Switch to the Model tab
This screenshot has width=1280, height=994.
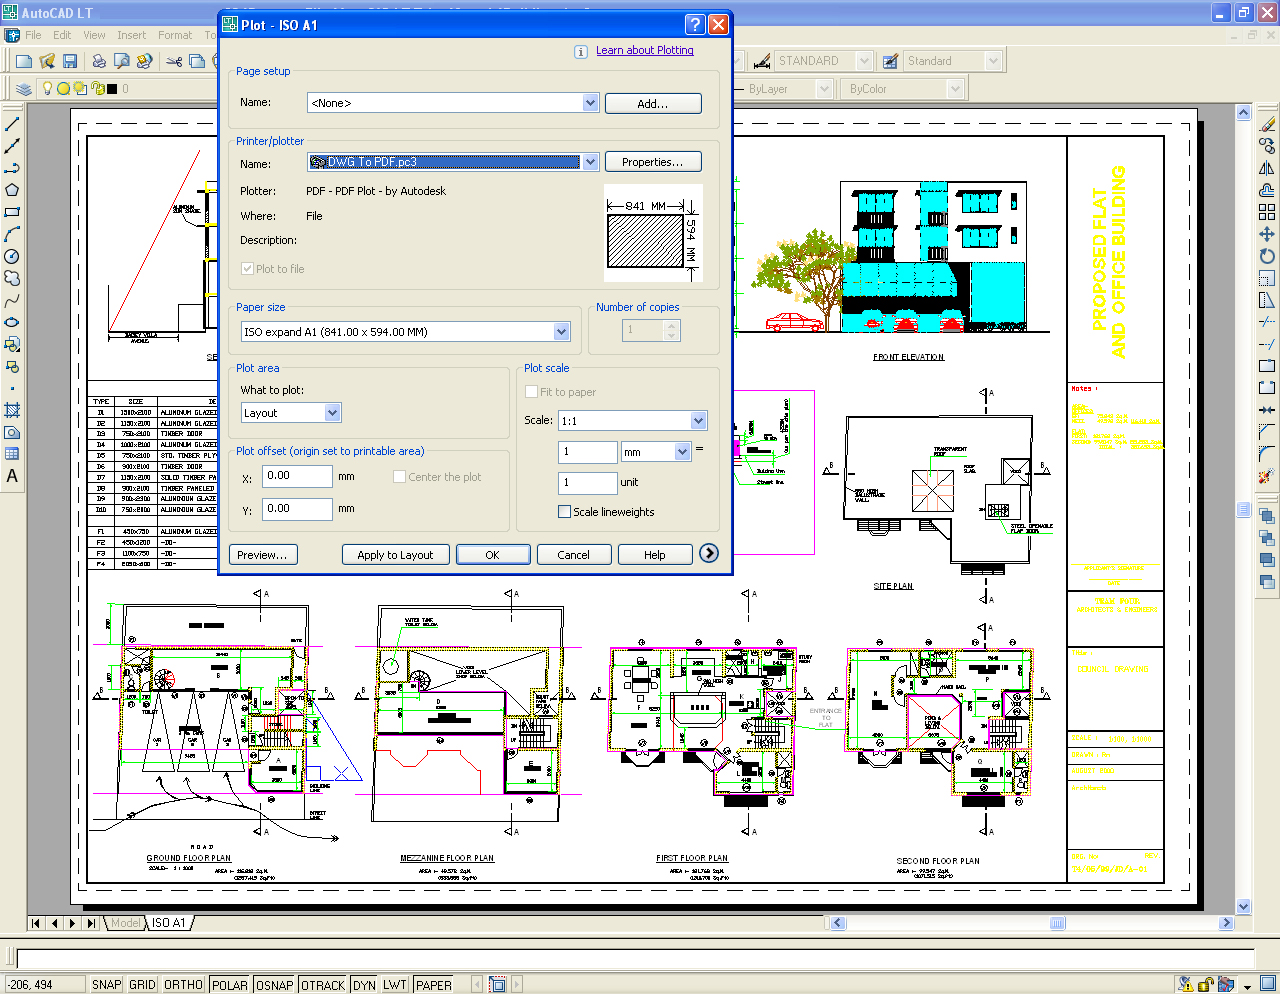[x=125, y=923]
